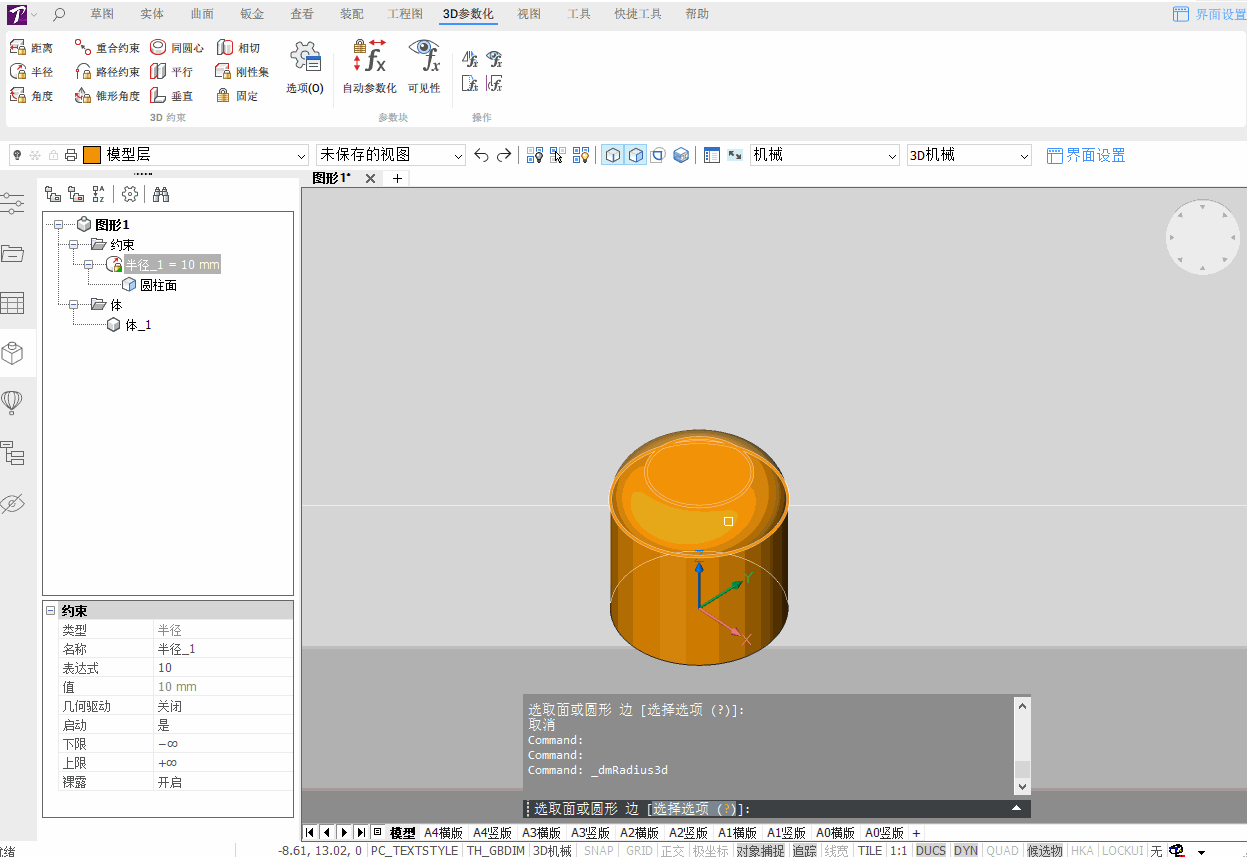Screen dimensions: 1247x857
Task: Toggle 极坐标 polar tracking in status bar
Action: tap(711, 851)
